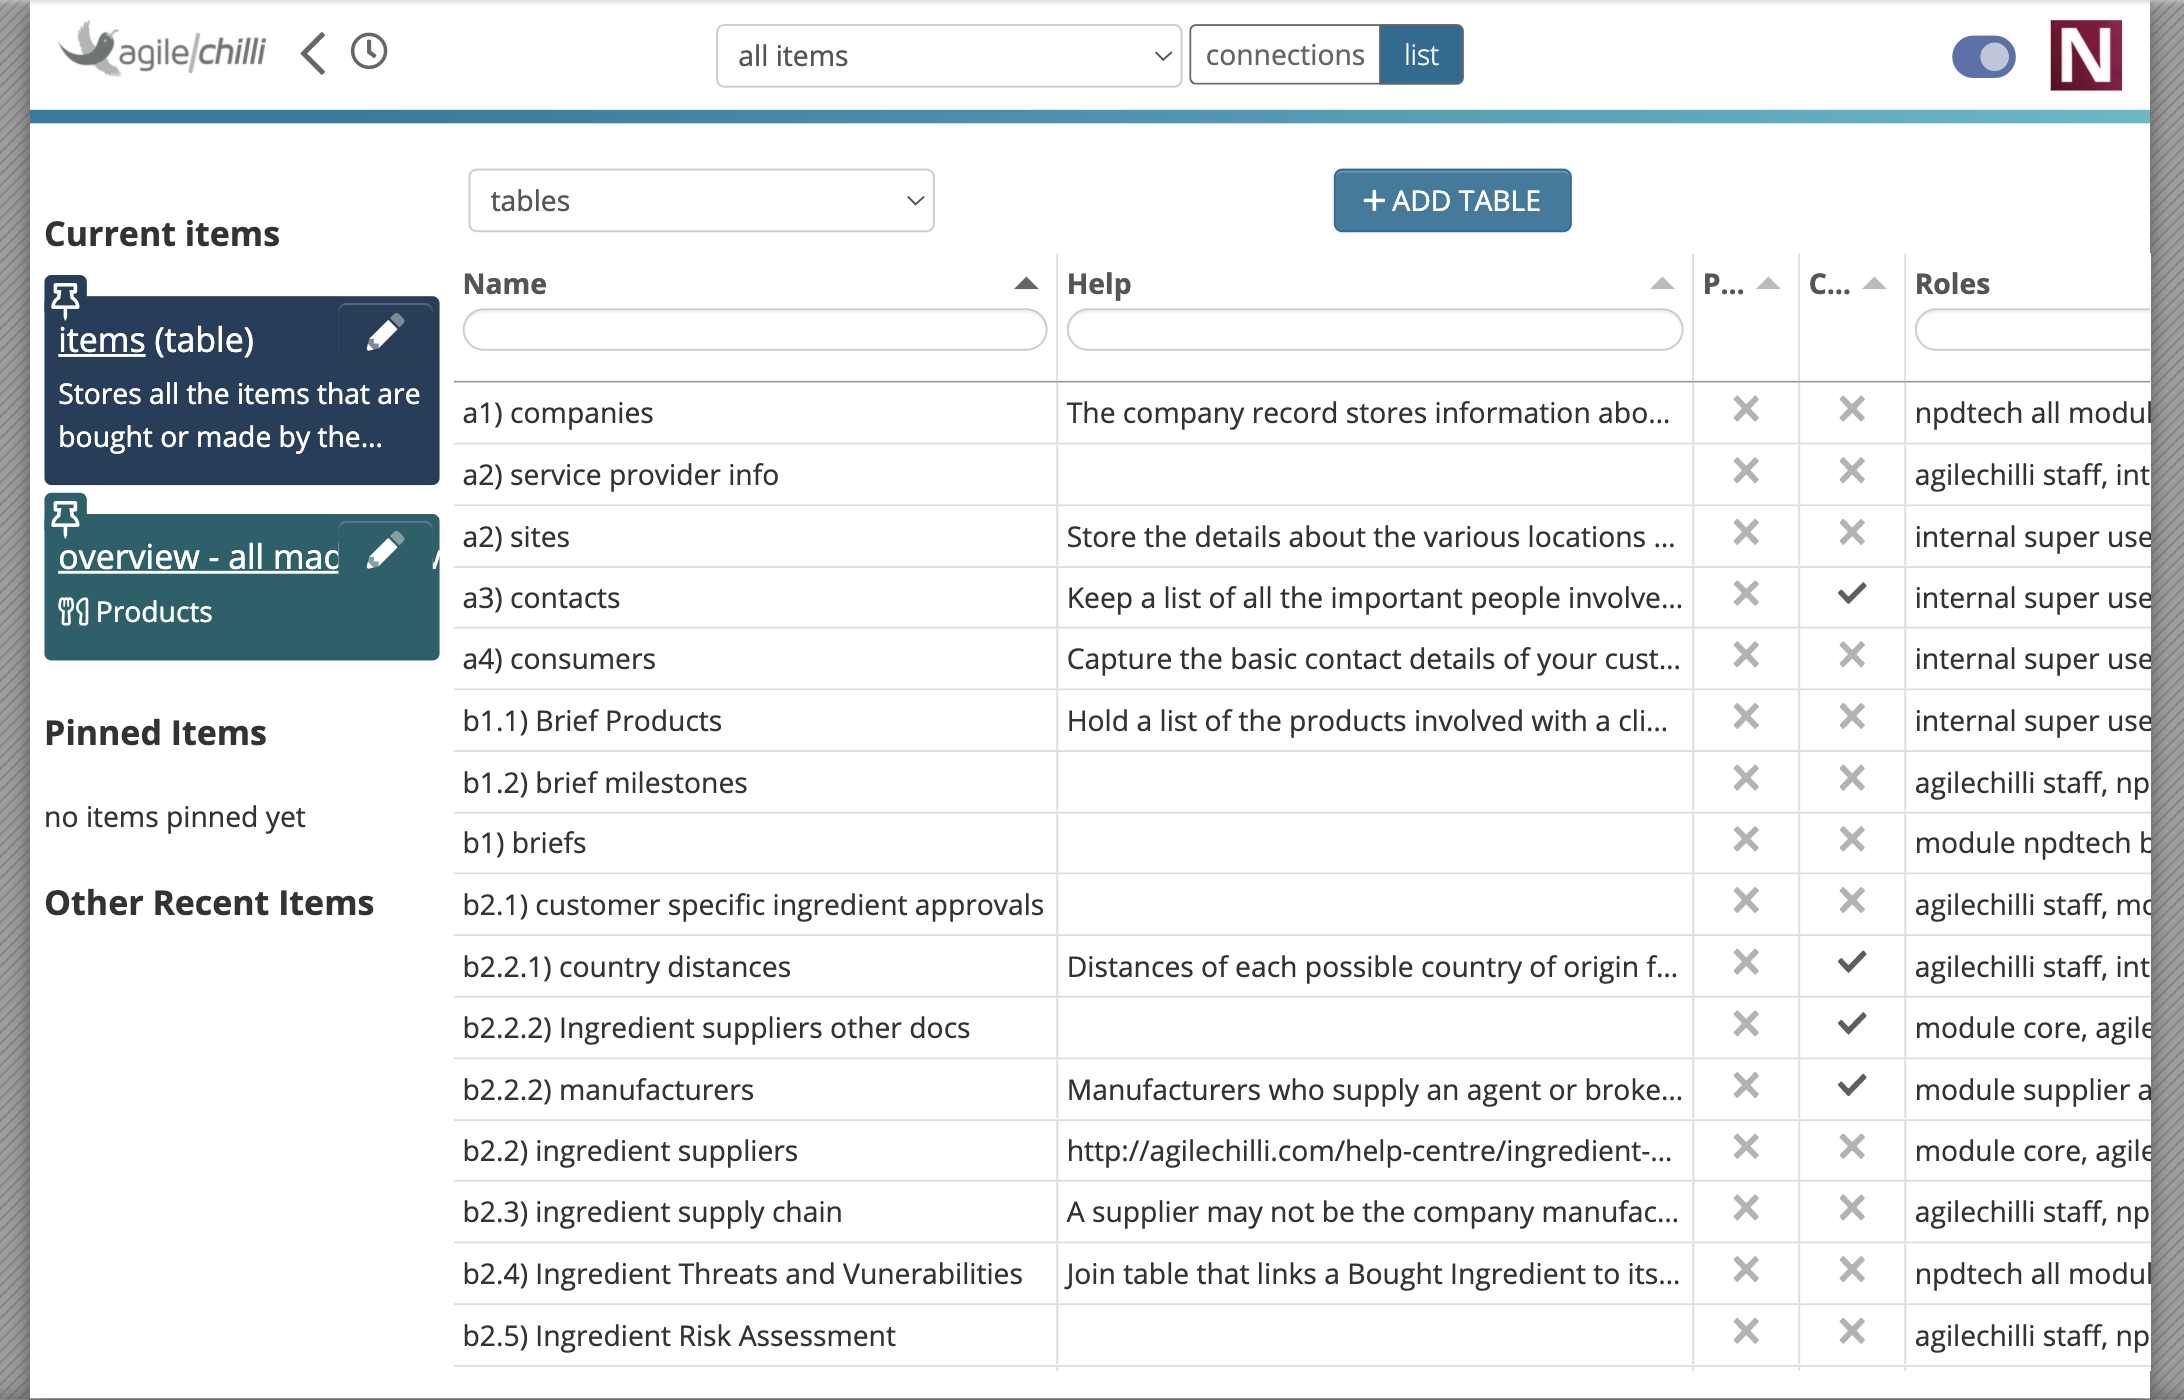The width and height of the screenshot is (2184, 1400).
Task: Click the N icon in top right corner
Action: click(x=2092, y=56)
